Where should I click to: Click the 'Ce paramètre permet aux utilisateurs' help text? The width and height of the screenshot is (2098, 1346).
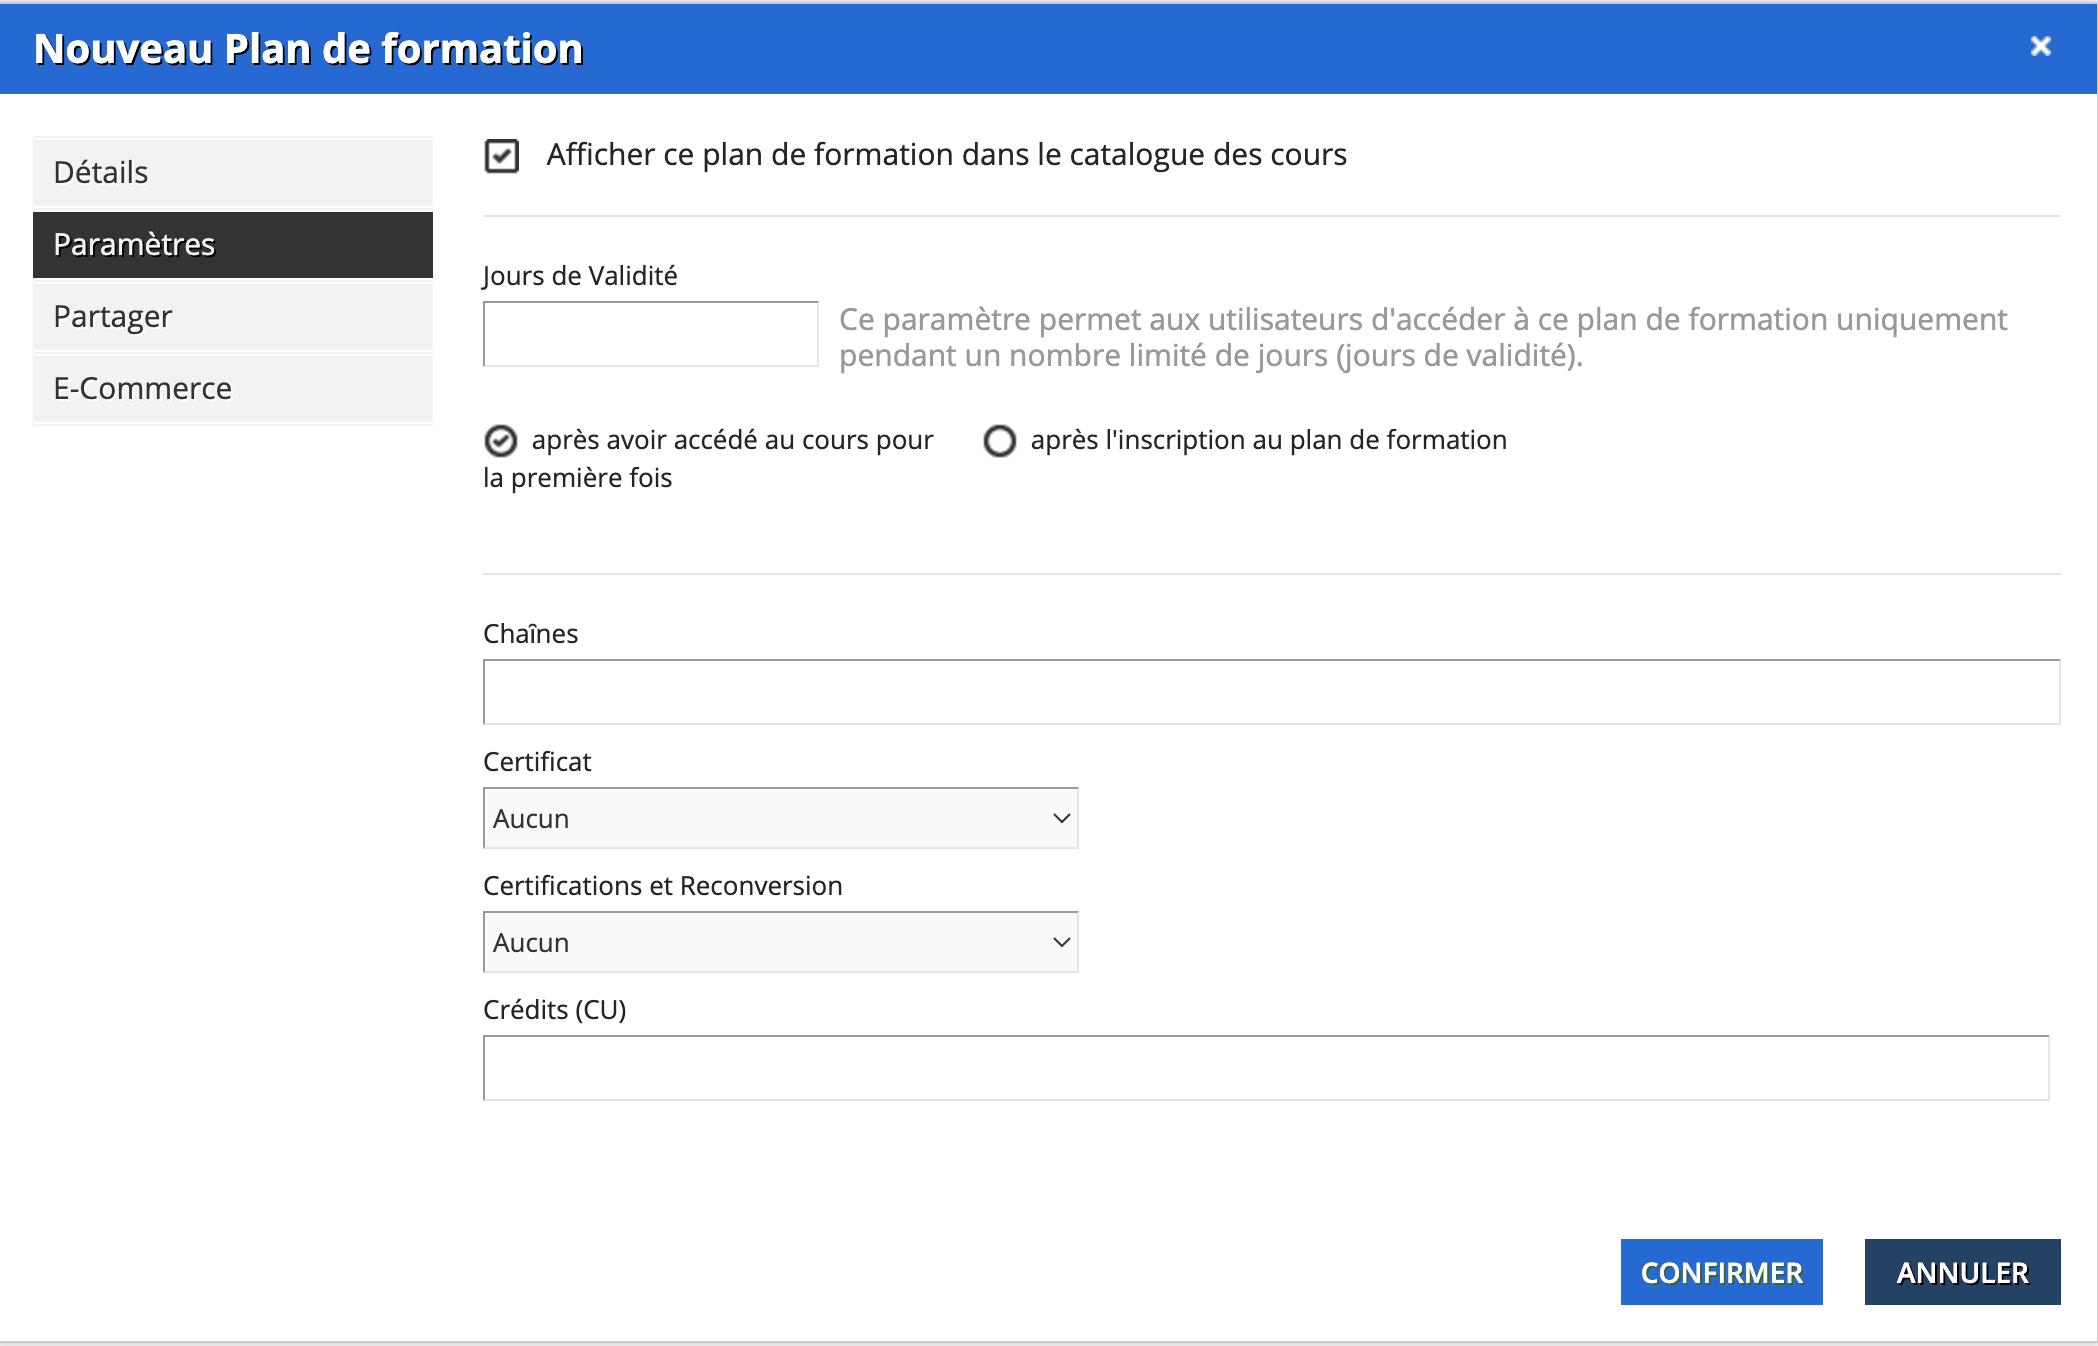pos(1423,338)
